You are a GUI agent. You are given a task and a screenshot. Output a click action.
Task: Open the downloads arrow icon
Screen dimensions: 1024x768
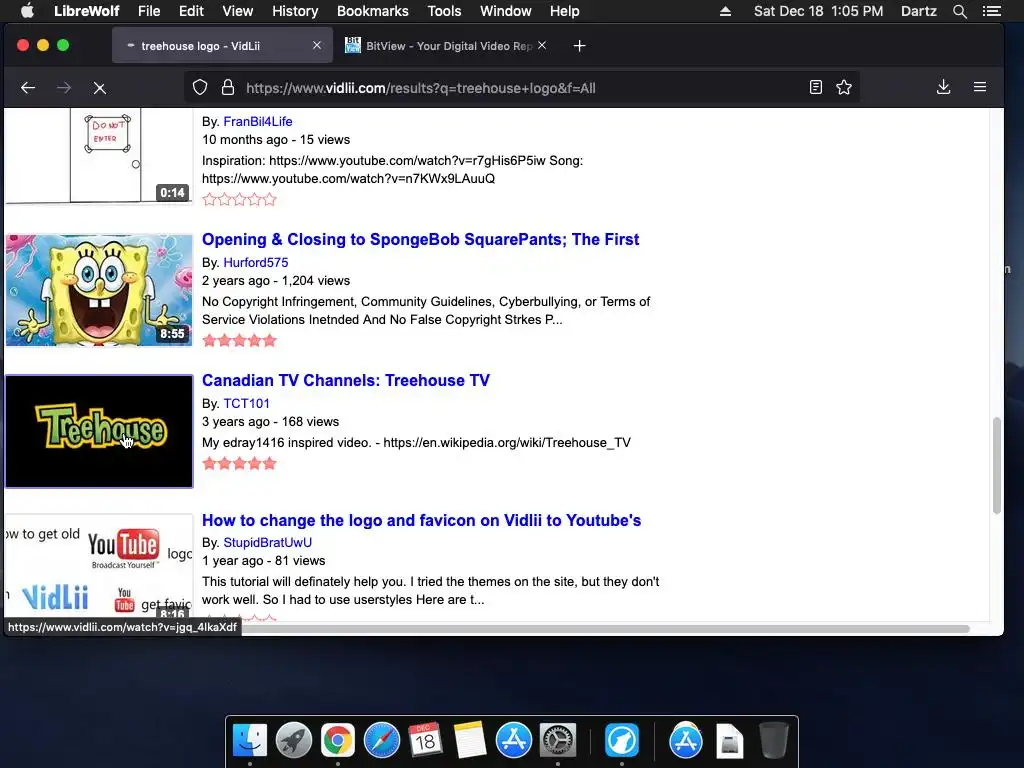943,88
